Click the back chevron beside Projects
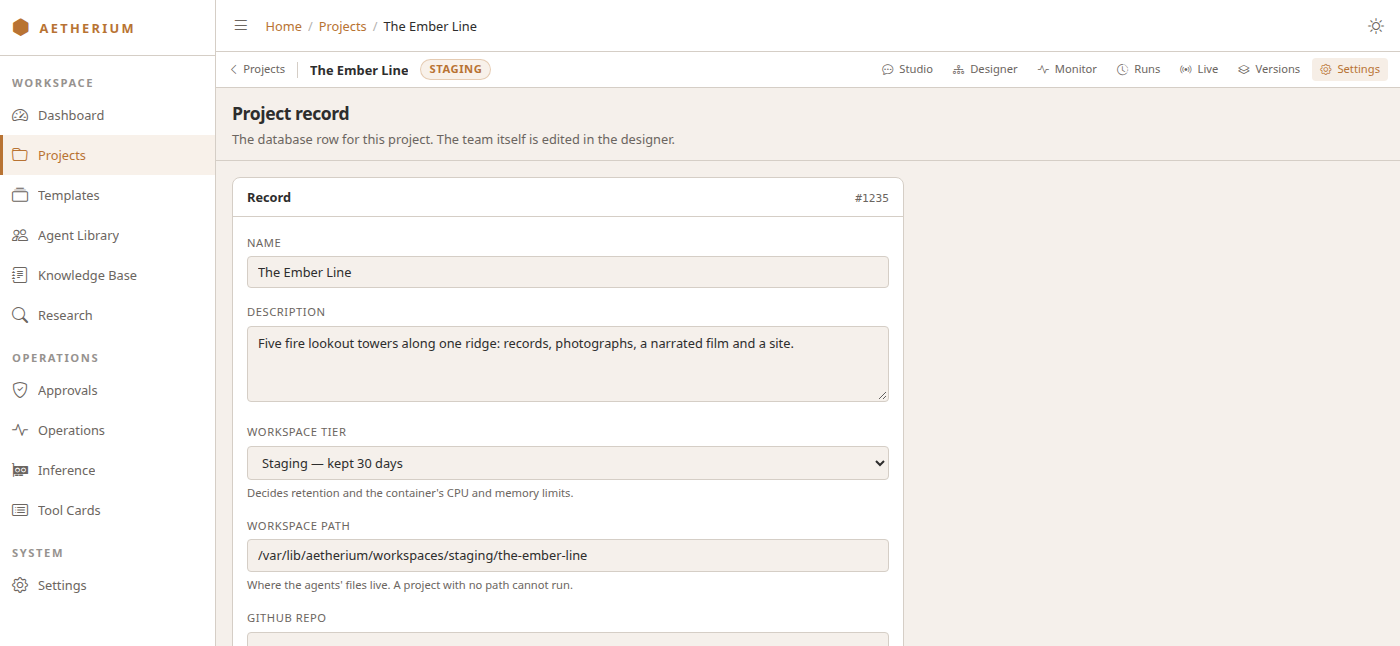This screenshot has height=646, width=1400. tap(234, 70)
